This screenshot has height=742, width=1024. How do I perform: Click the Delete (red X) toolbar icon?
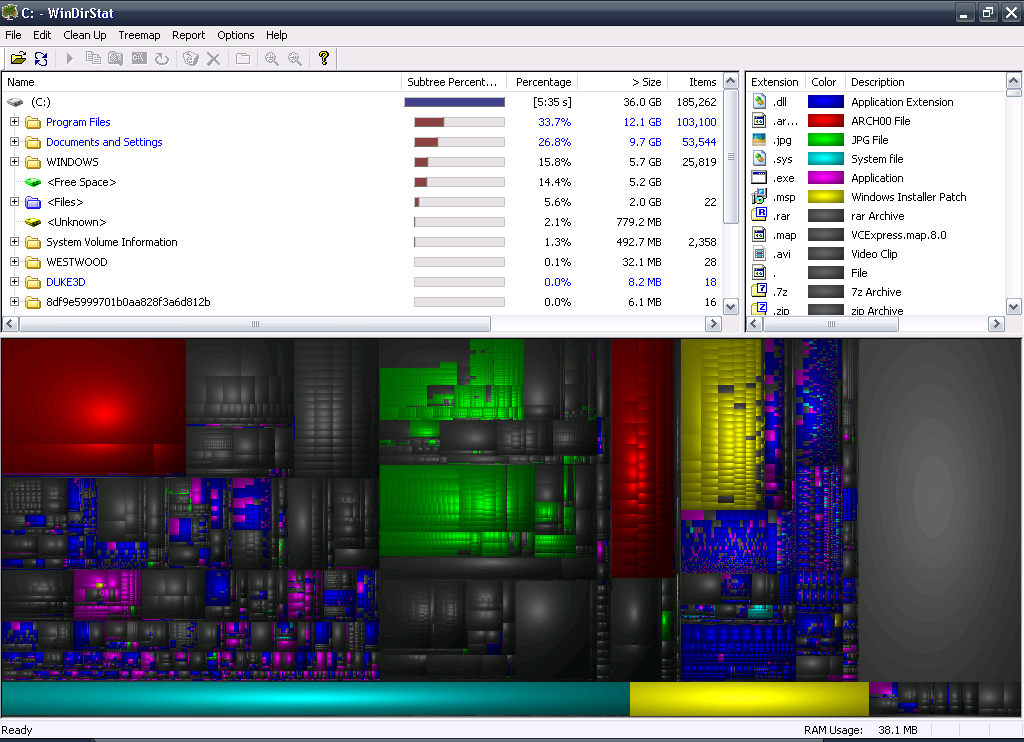coord(212,58)
